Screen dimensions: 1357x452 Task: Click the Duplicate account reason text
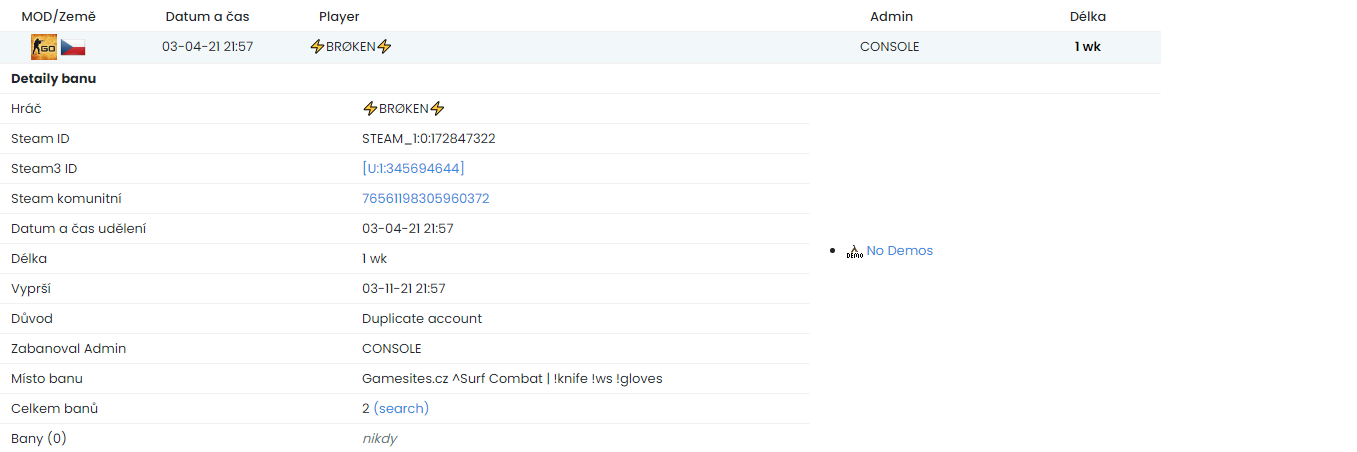[x=421, y=319]
